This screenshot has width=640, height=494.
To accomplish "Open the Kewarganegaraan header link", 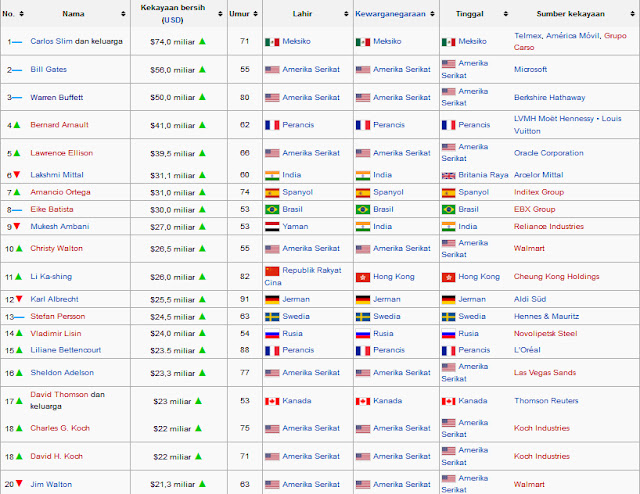I will (390, 14).
